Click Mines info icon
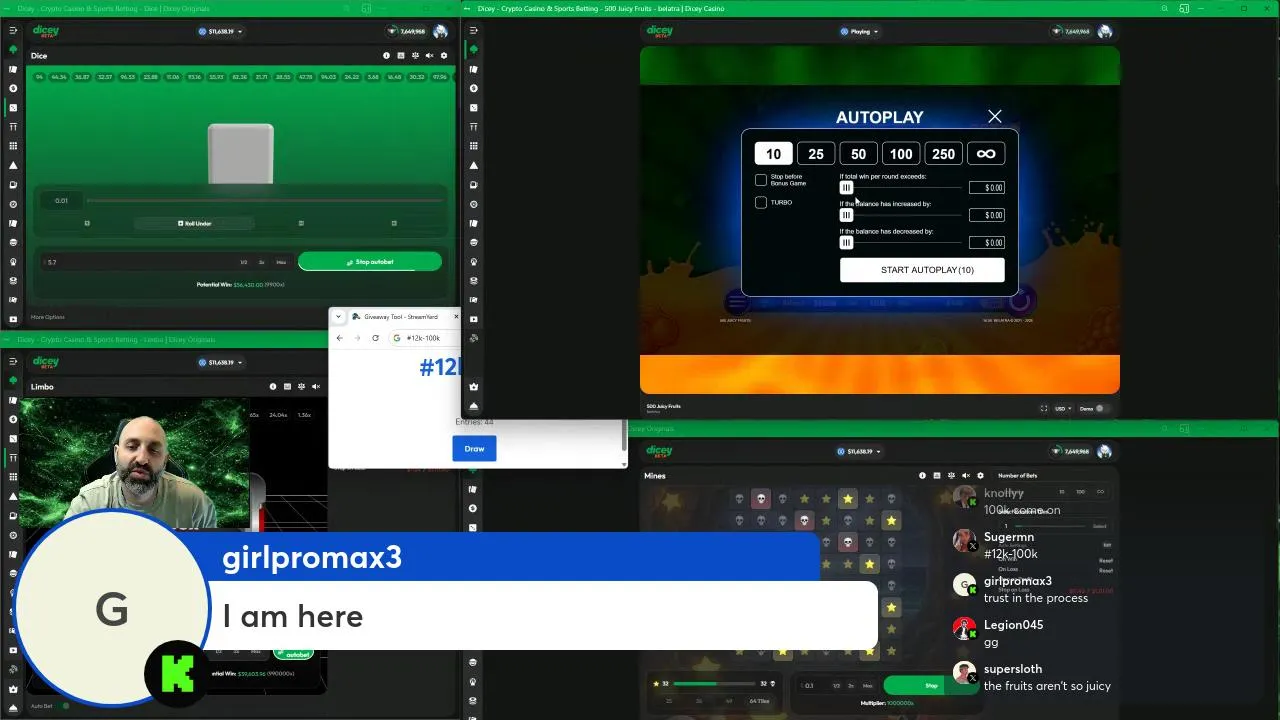Screen dimensions: 1280x720 point(922,476)
